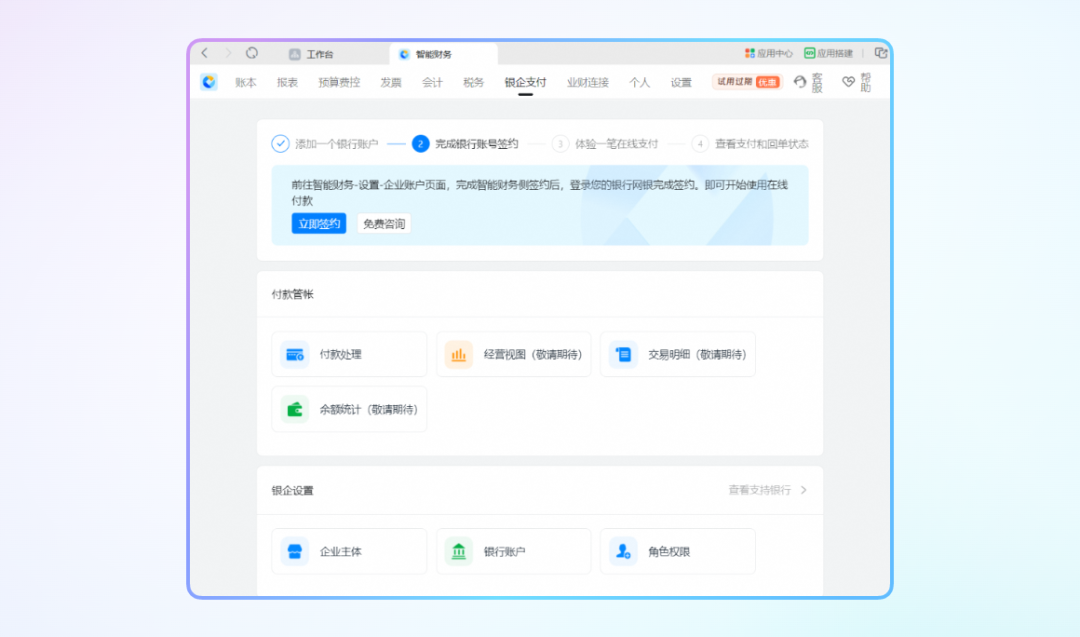This screenshot has width=1080, height=637.
Task: Open 客服 headset support icon
Action: pyautogui.click(x=800, y=82)
